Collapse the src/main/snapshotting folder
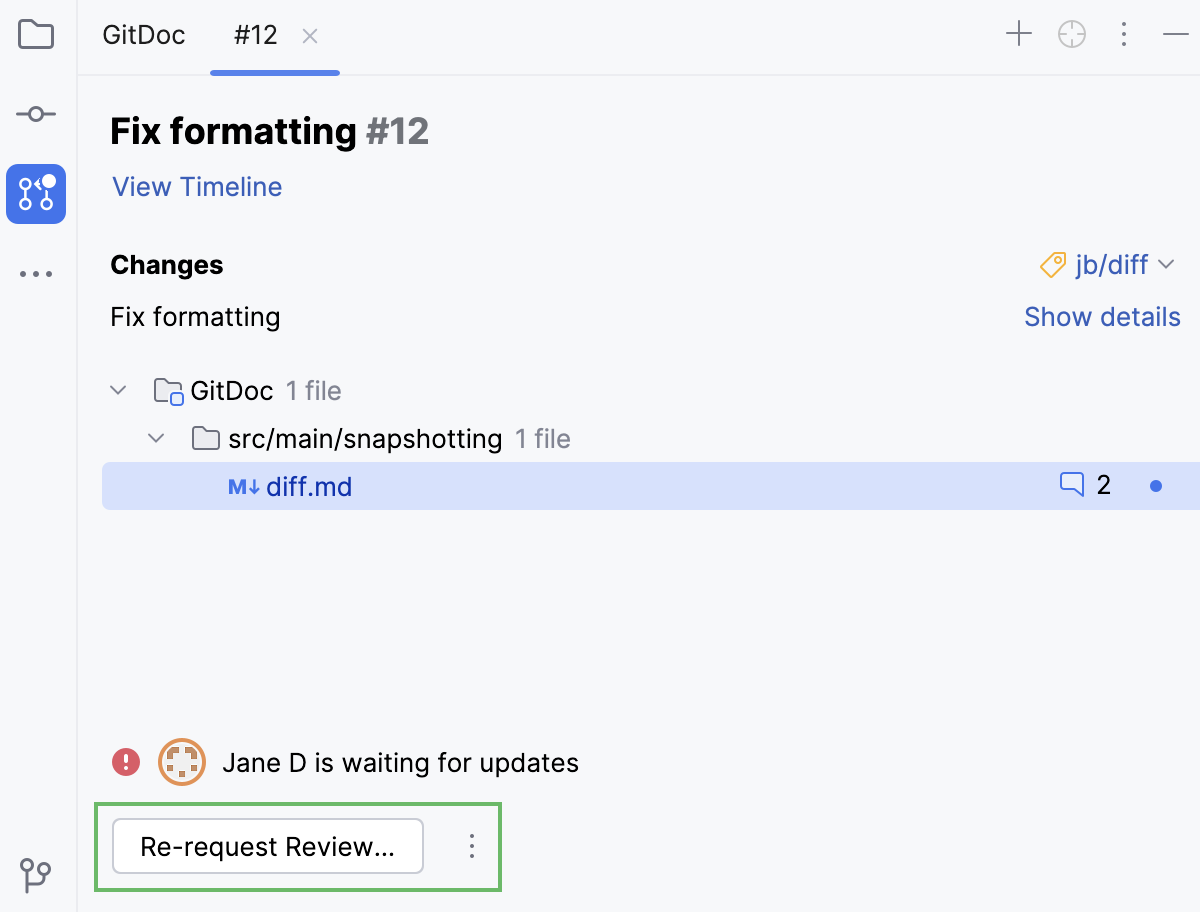 click(x=156, y=438)
